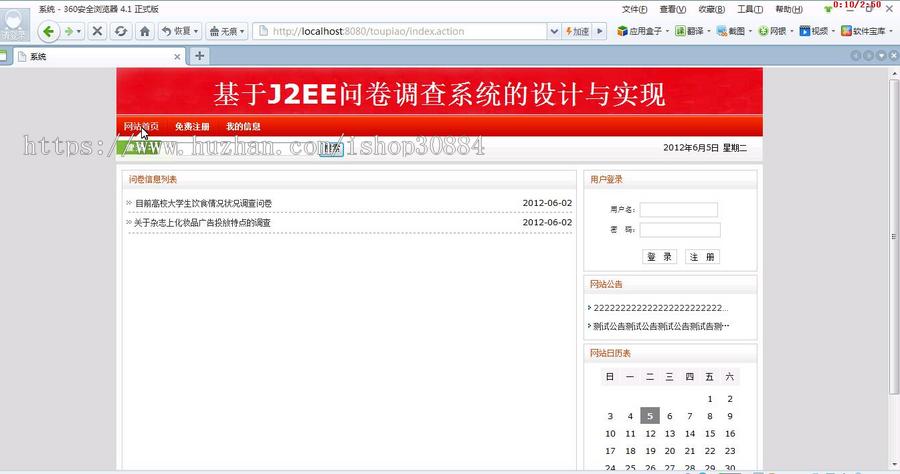Open the 截图 screenshot tool
The height and width of the screenshot is (474, 900).
731,31
